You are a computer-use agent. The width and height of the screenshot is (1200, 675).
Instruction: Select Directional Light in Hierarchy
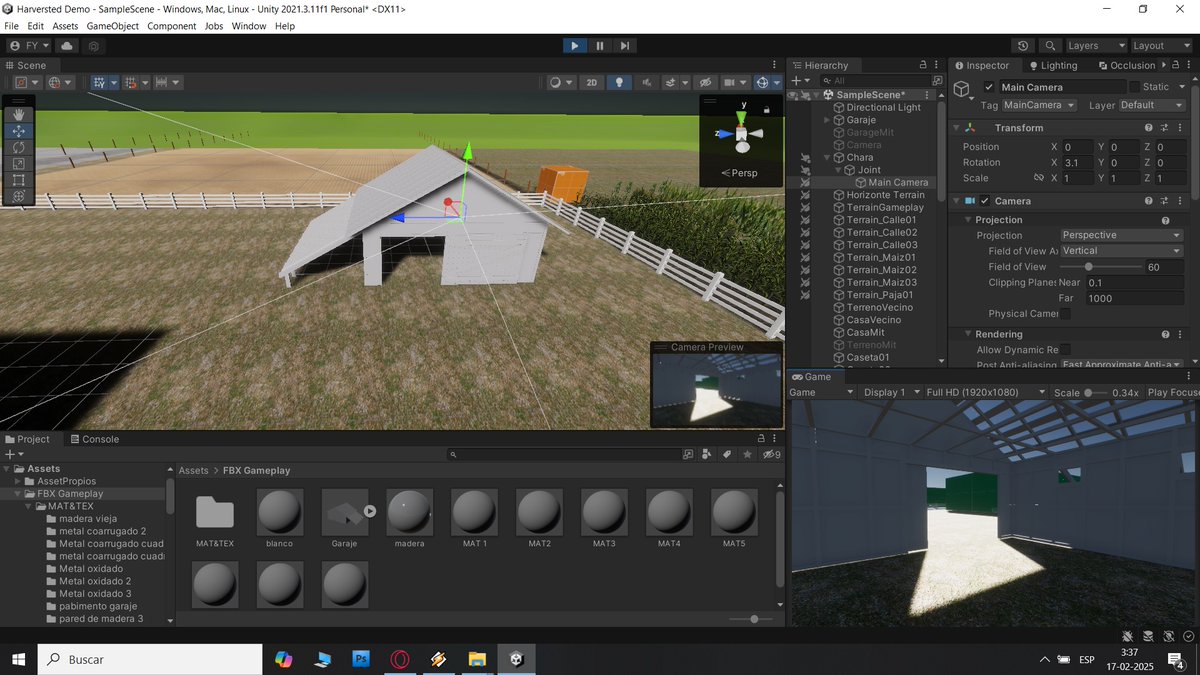[x=883, y=107]
